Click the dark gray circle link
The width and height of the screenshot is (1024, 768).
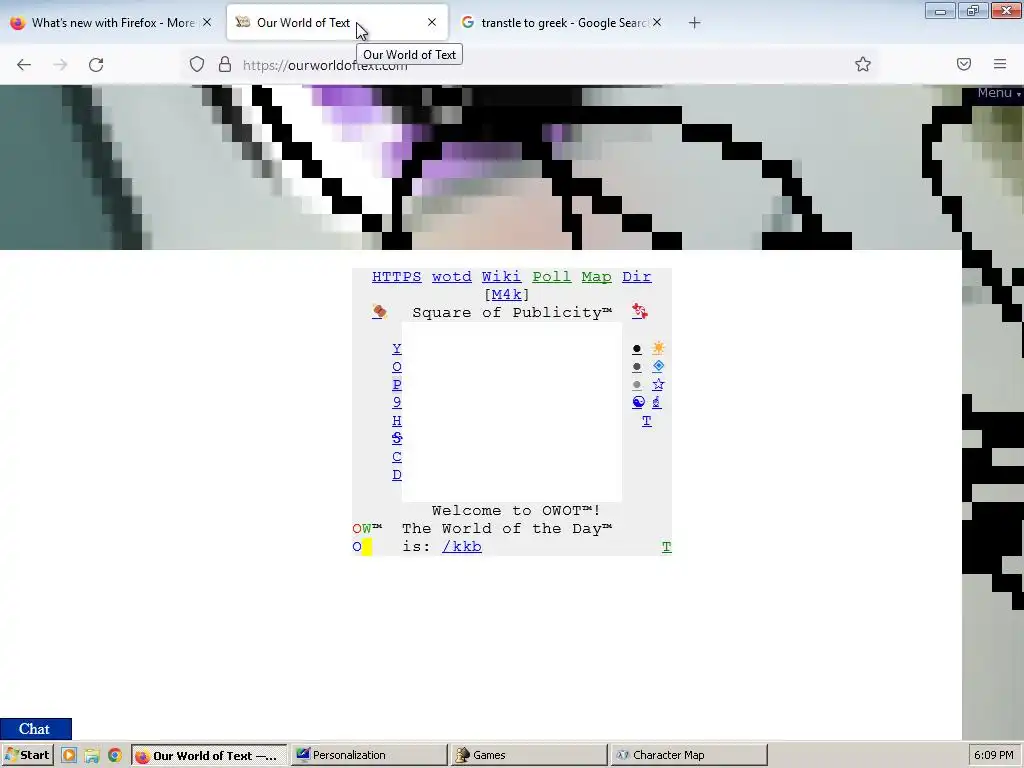click(637, 366)
